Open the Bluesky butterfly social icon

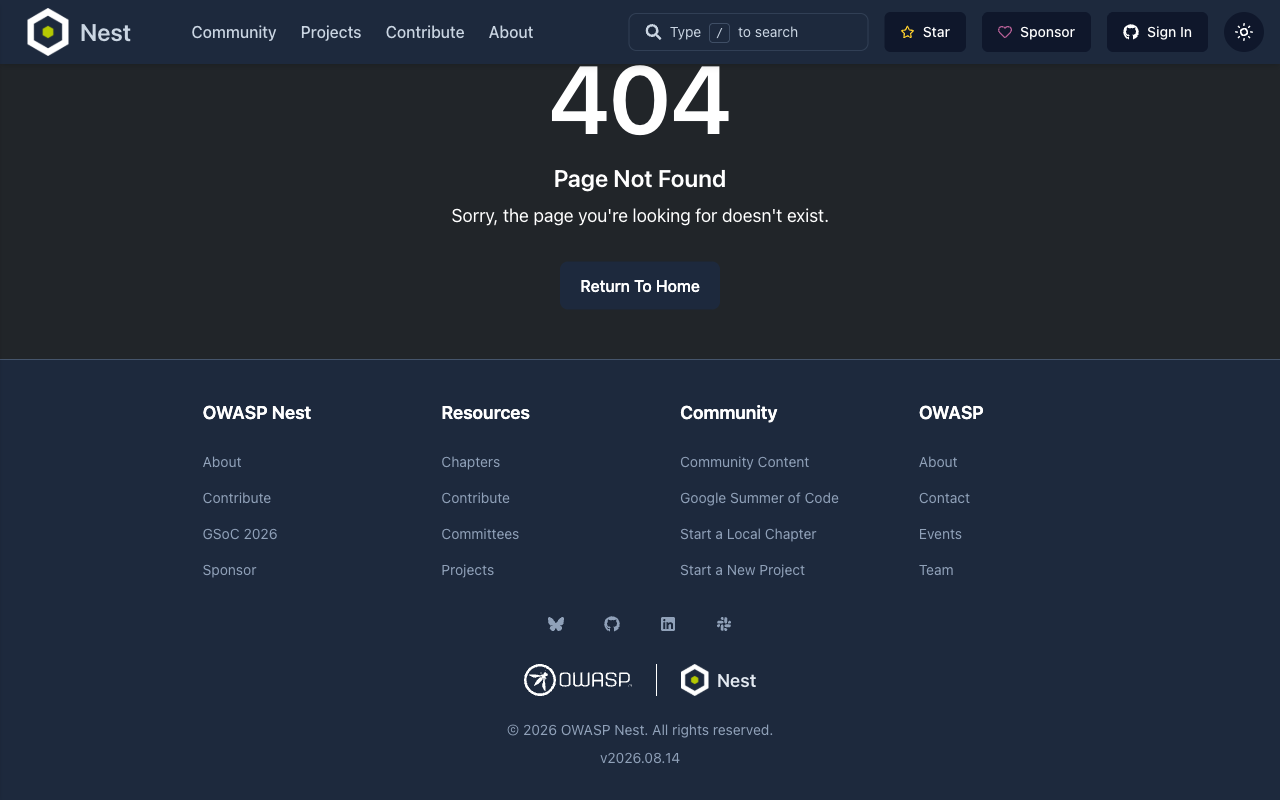556,624
